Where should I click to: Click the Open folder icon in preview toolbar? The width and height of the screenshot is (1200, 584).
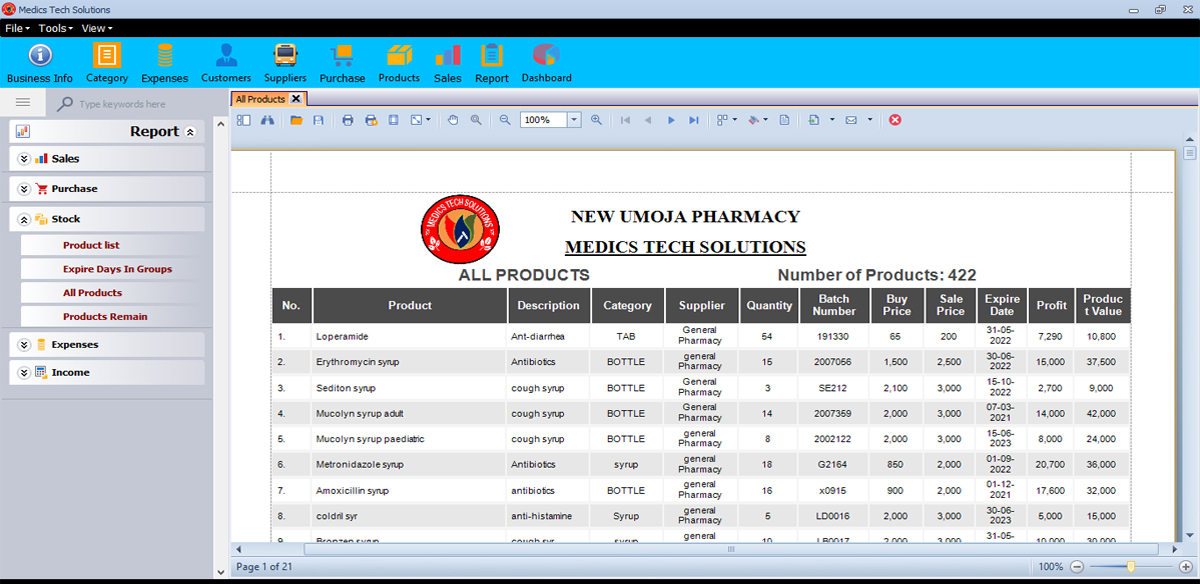[x=296, y=120]
